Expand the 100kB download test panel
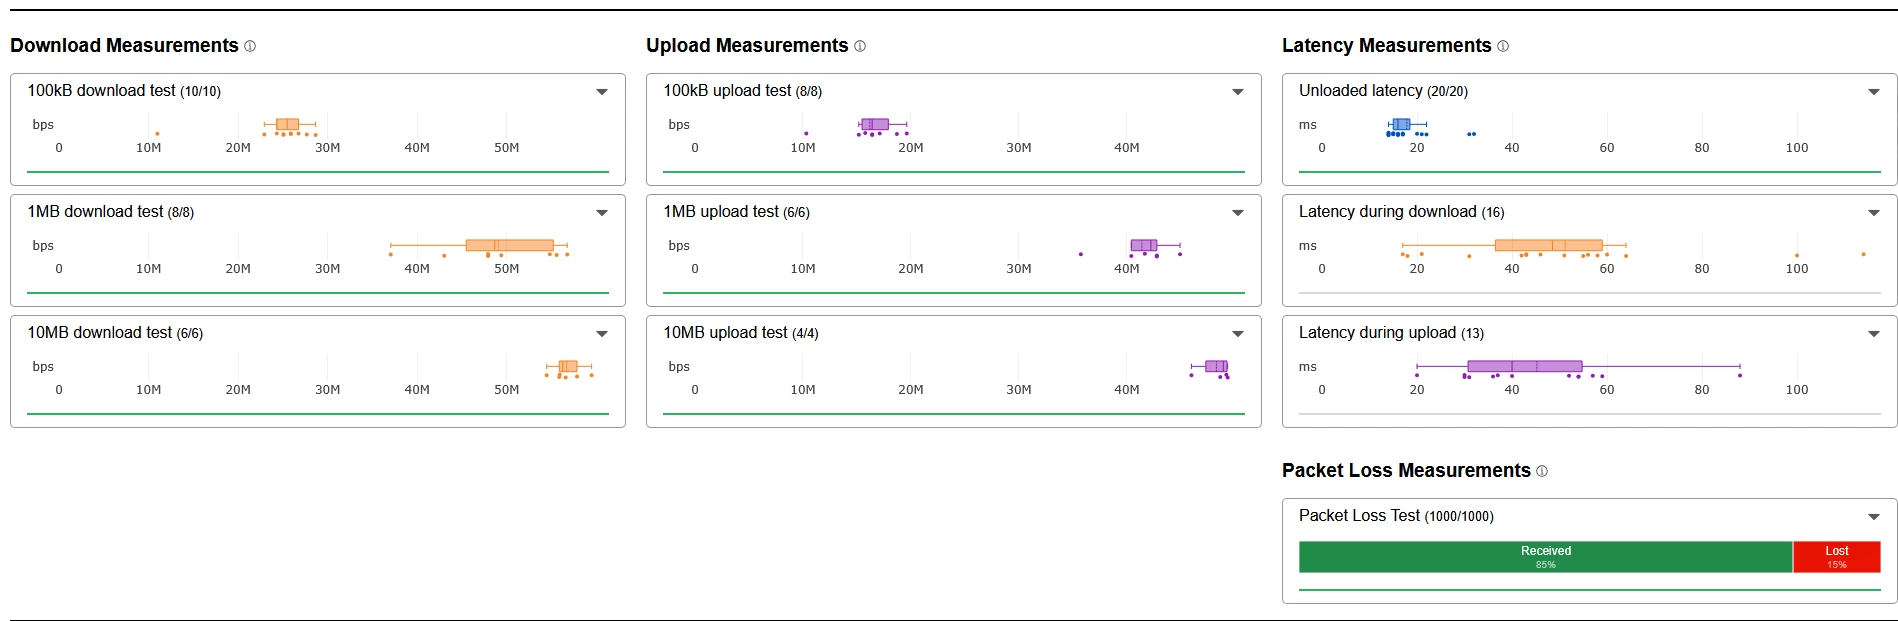1898x621 pixels. (x=602, y=92)
